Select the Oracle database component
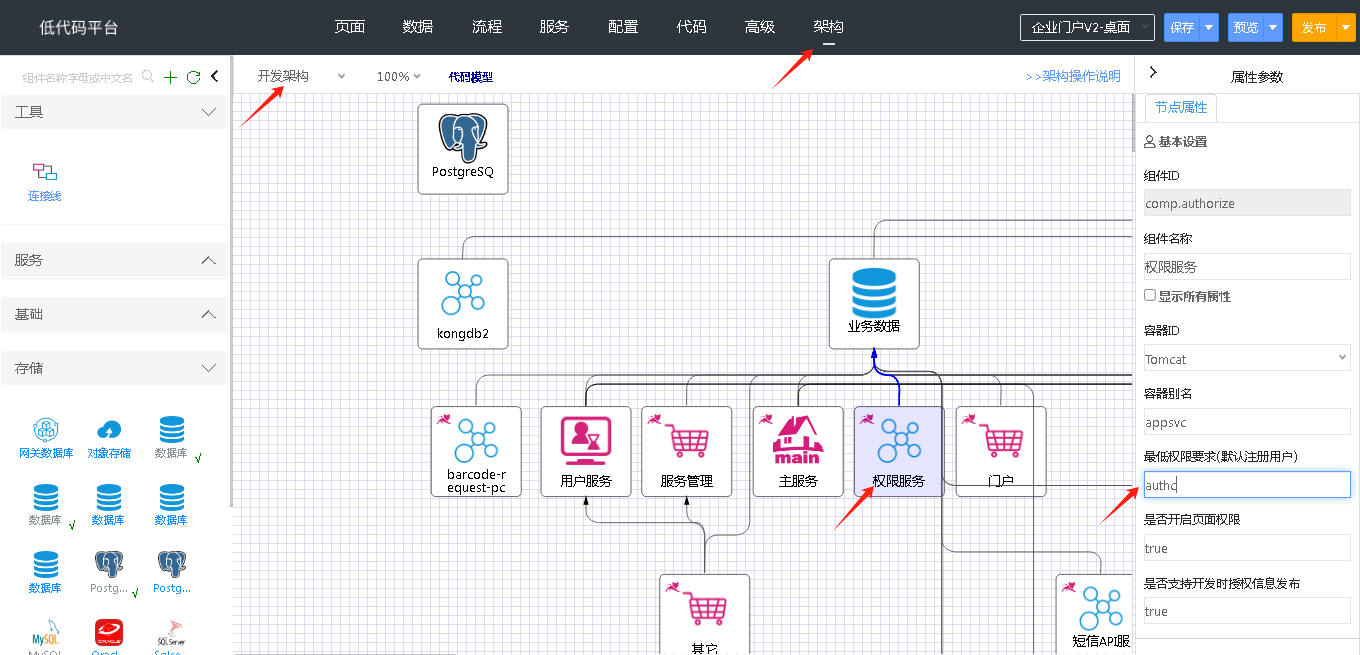 coord(108,638)
